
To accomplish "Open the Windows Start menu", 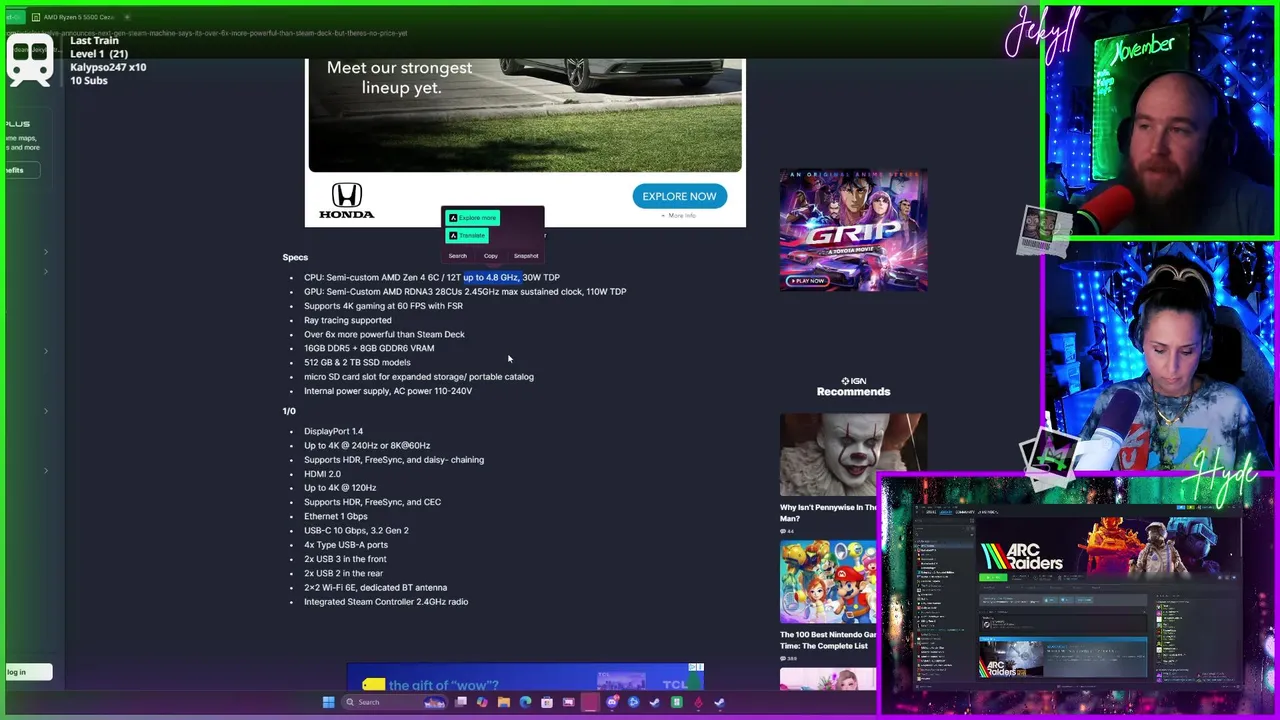I will click(x=329, y=702).
